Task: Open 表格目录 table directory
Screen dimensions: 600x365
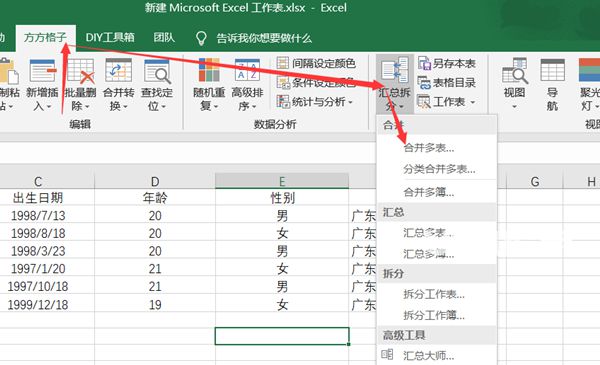Action: pyautogui.click(x=447, y=82)
